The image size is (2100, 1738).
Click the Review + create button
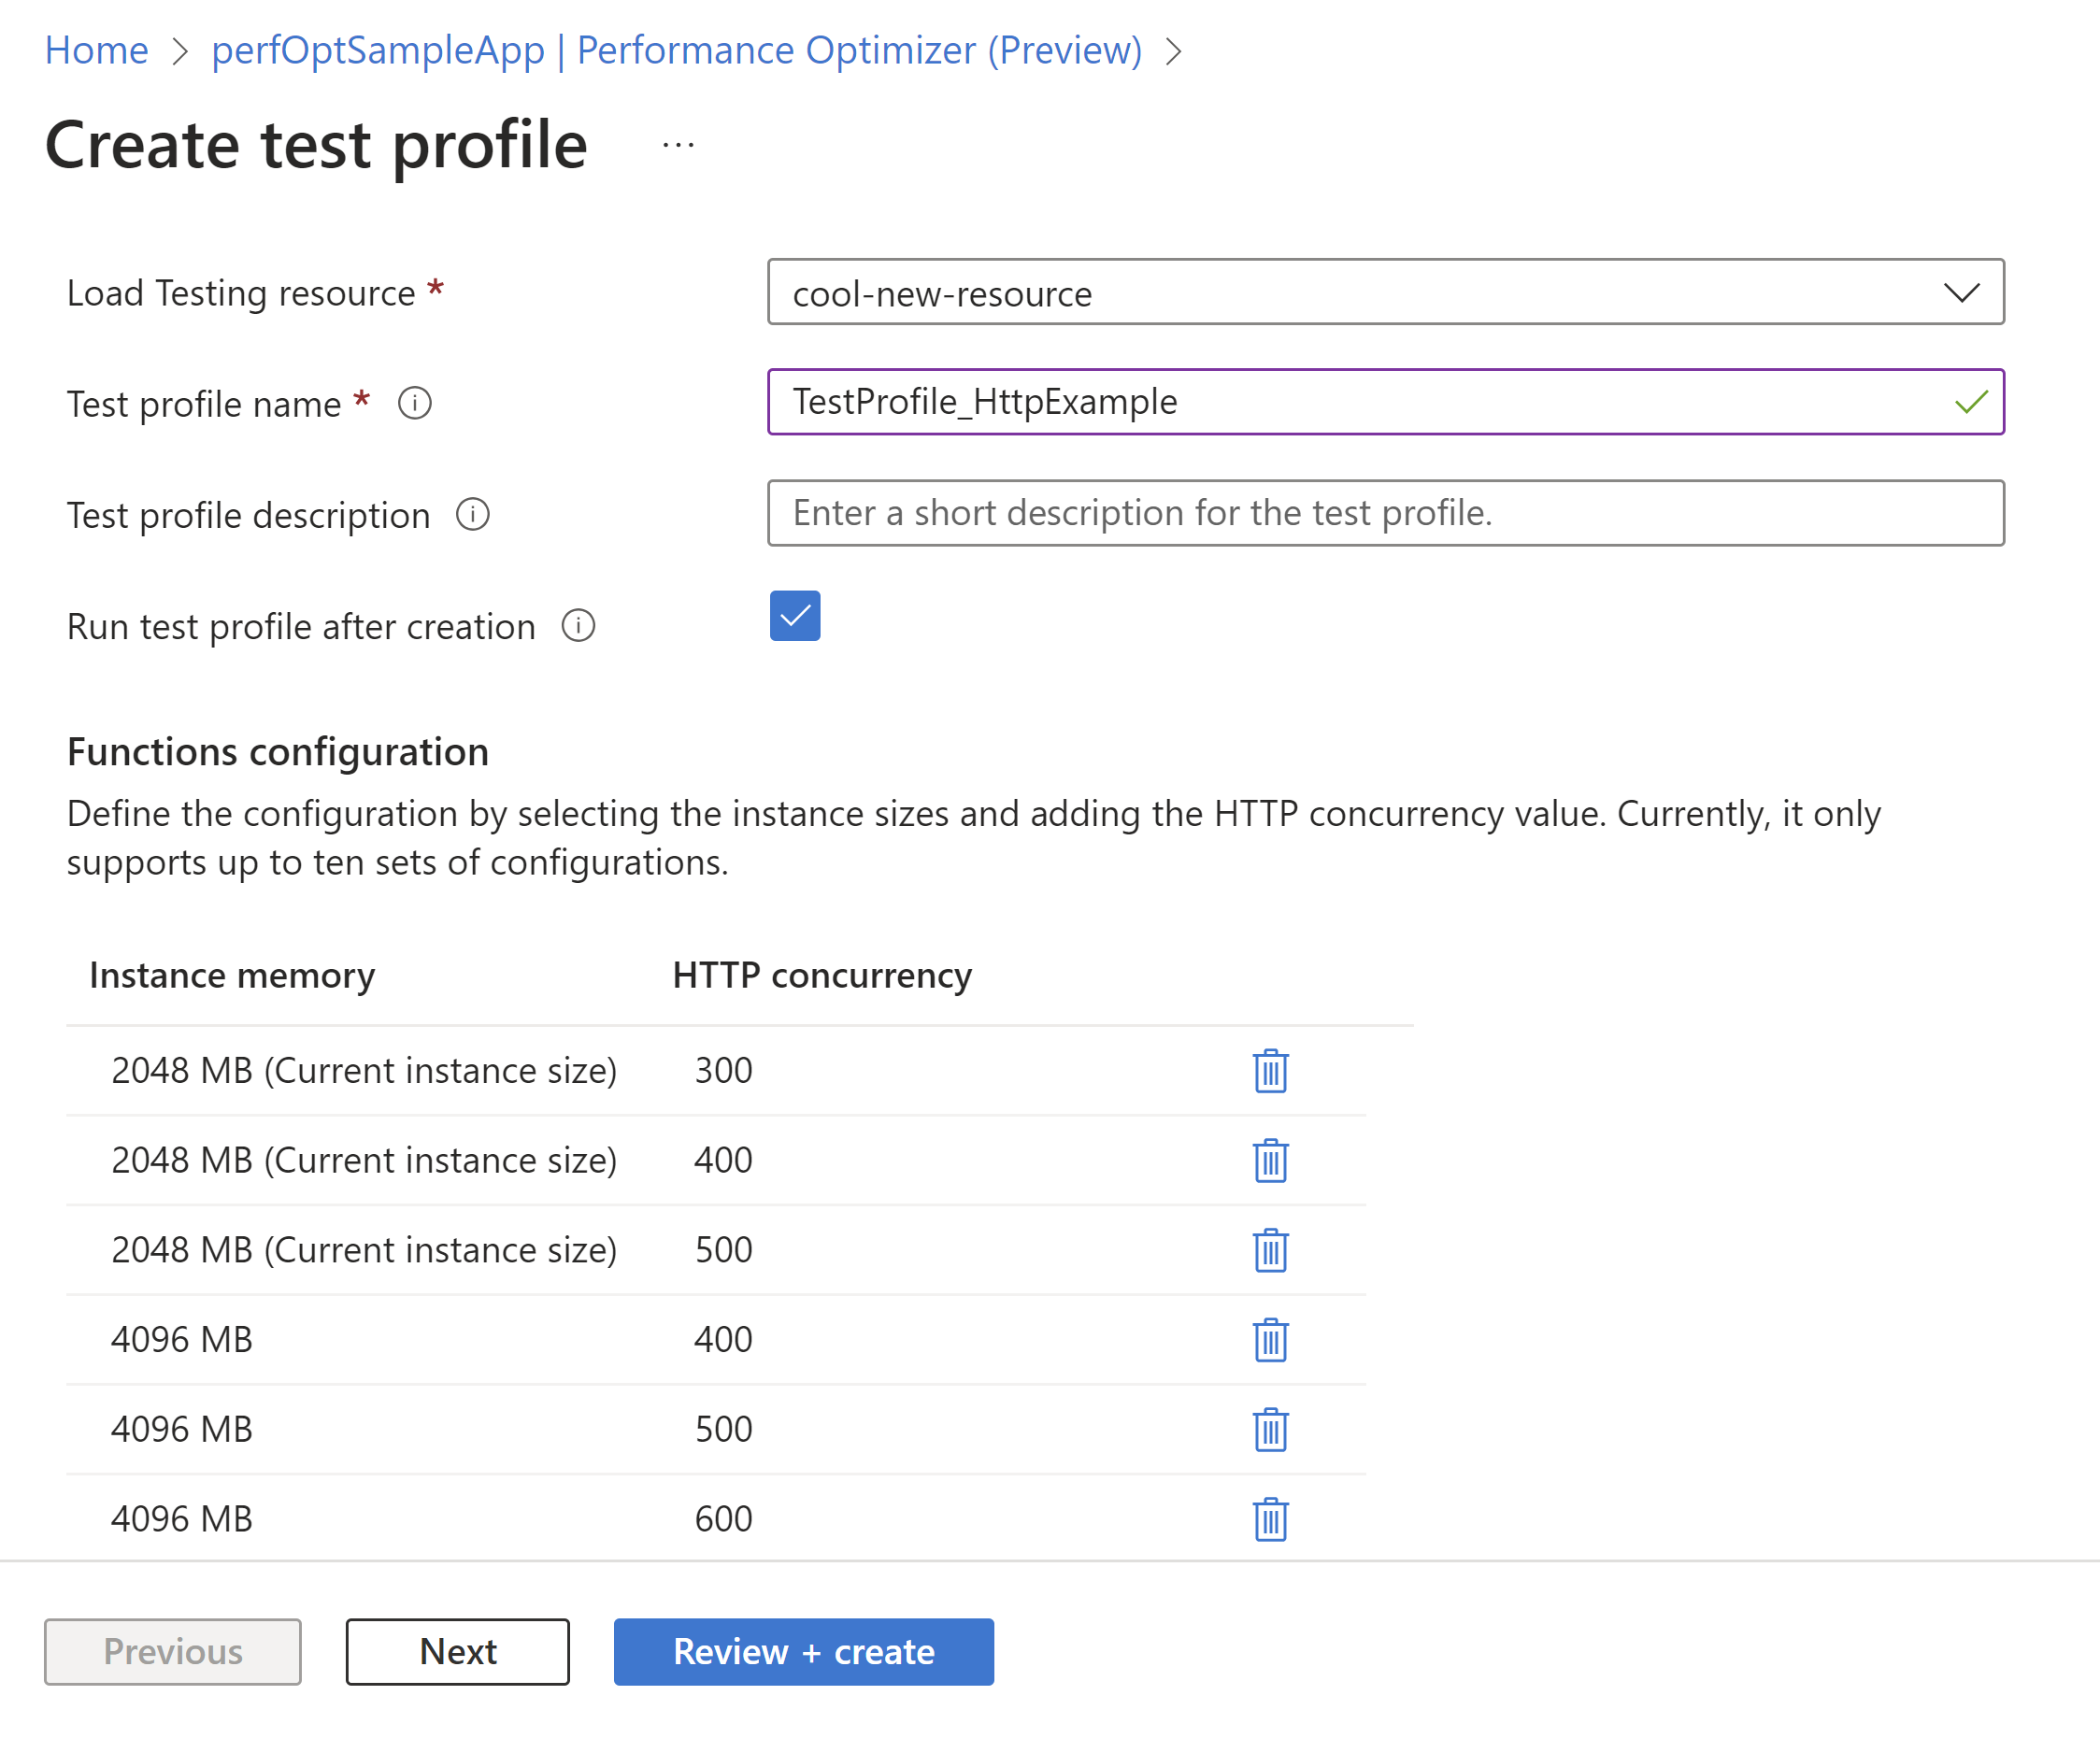coord(803,1651)
